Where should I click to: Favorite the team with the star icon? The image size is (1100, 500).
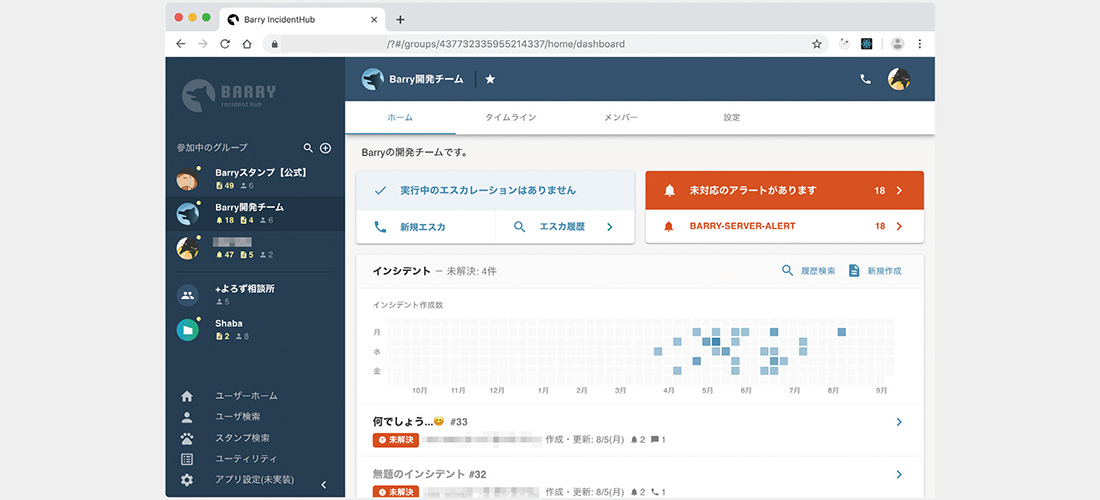[x=490, y=79]
